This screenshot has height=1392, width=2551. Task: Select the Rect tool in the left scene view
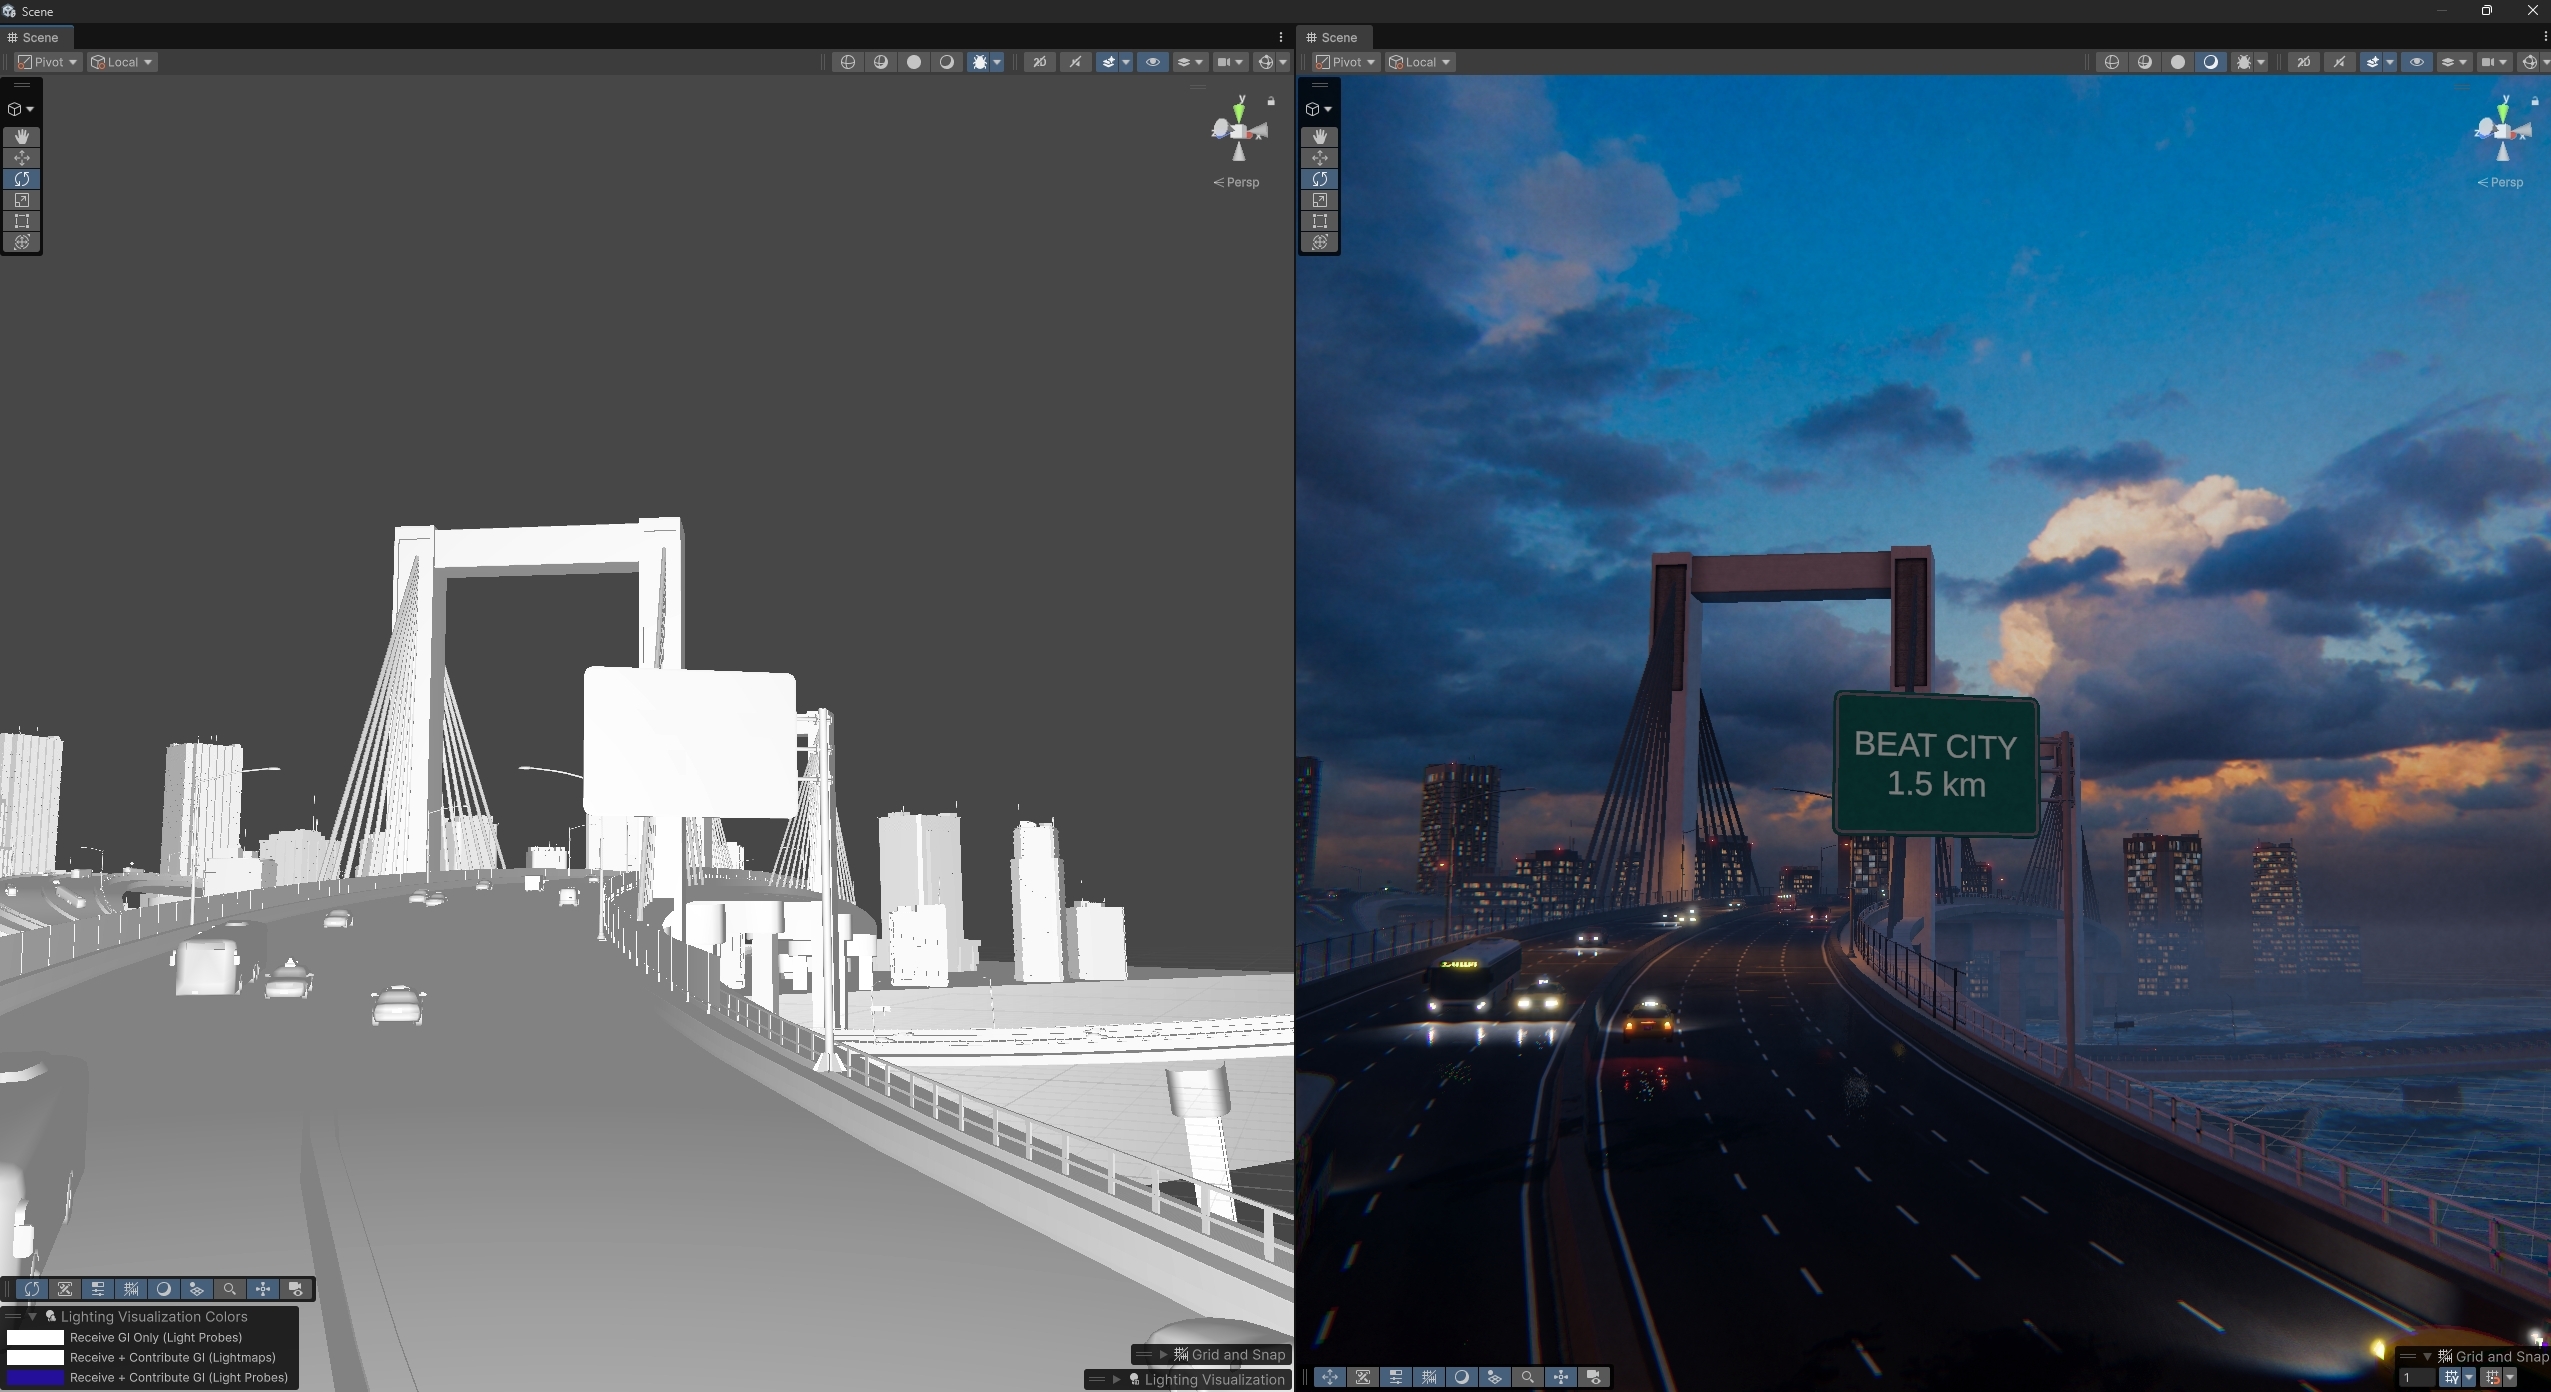[21, 221]
